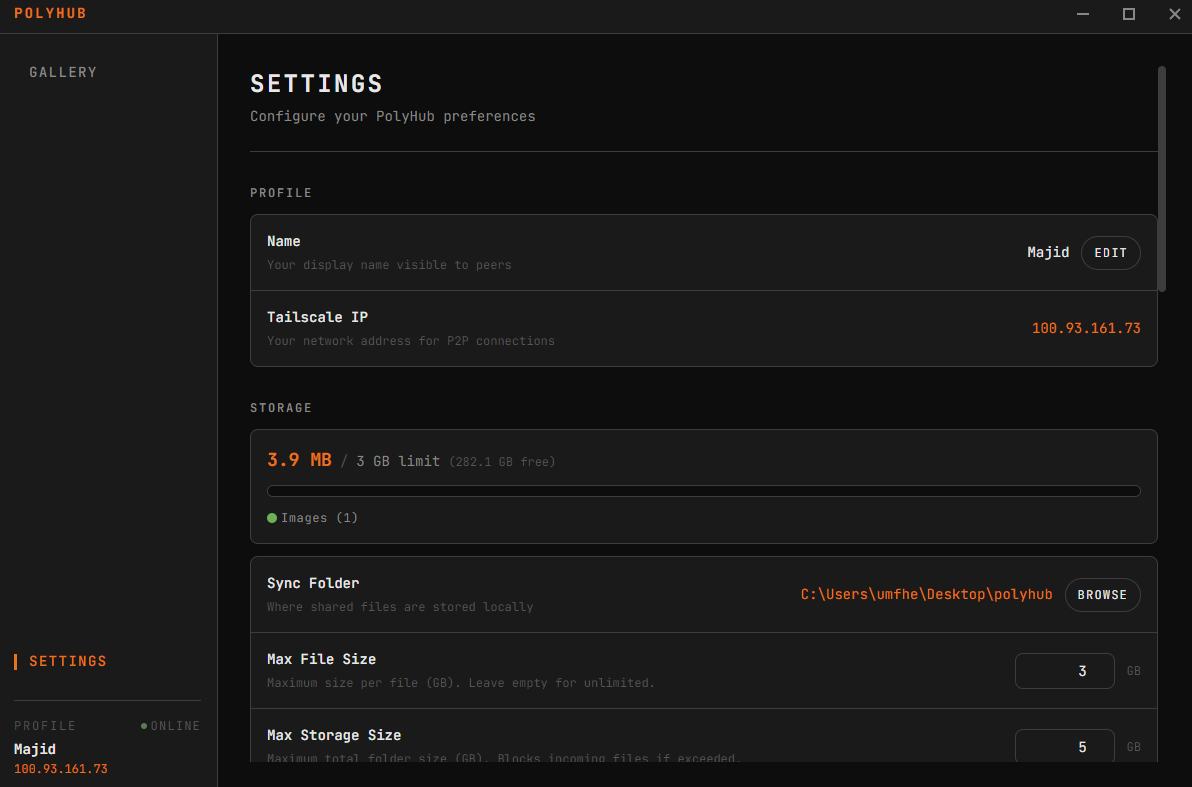1192x787 pixels.
Task: Select SETTINGS in the sidebar
Action: [x=67, y=661]
